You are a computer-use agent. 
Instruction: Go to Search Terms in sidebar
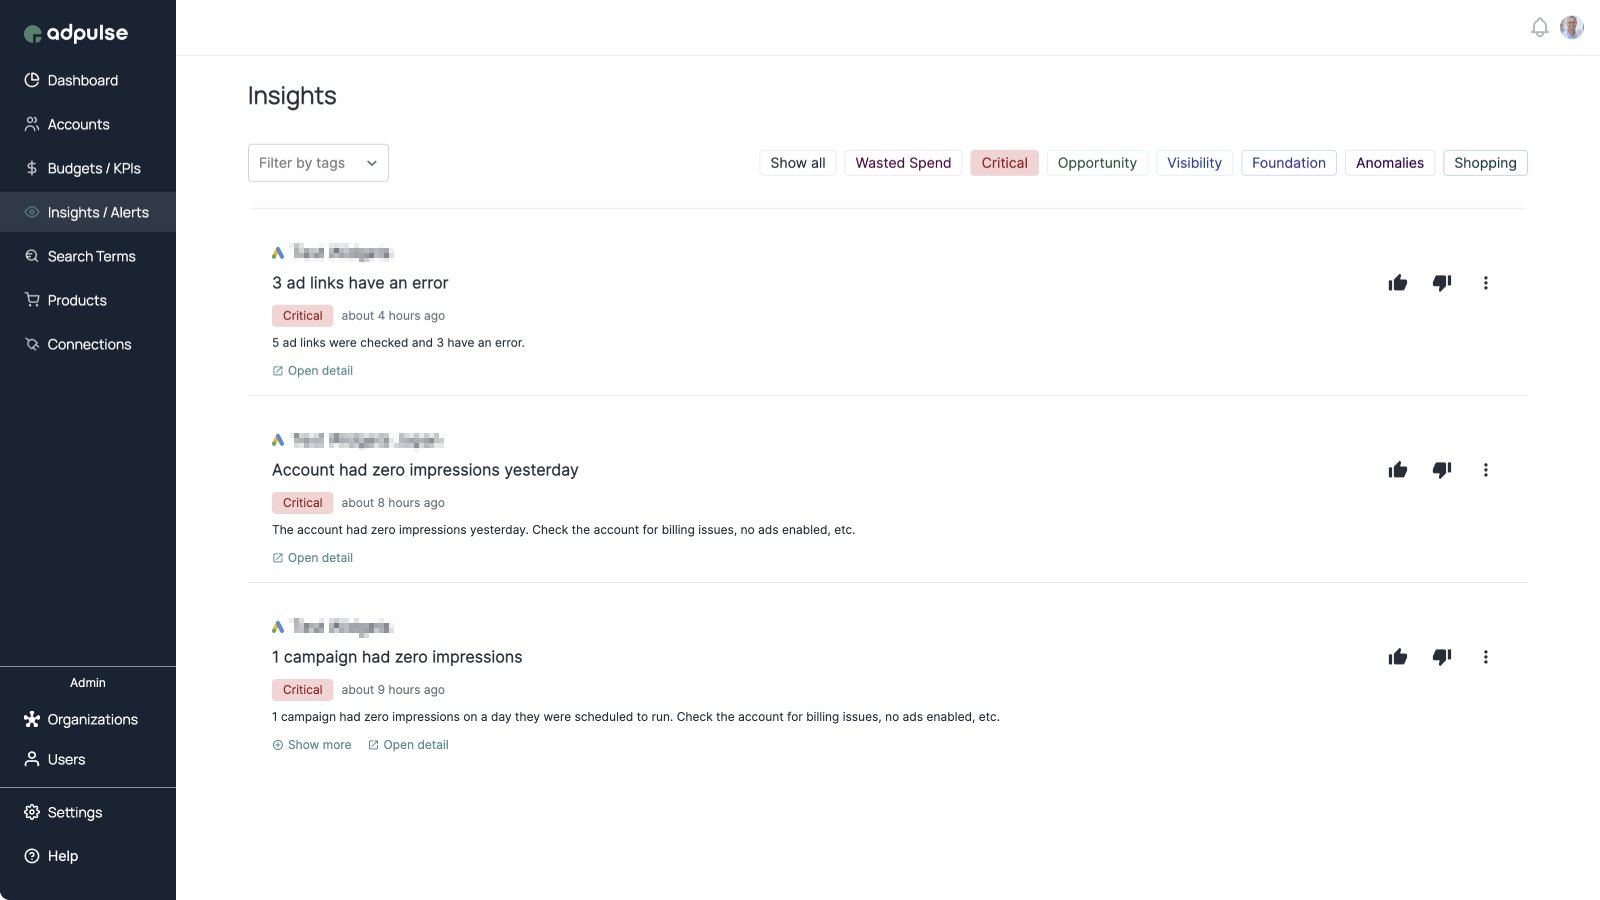click(91, 256)
